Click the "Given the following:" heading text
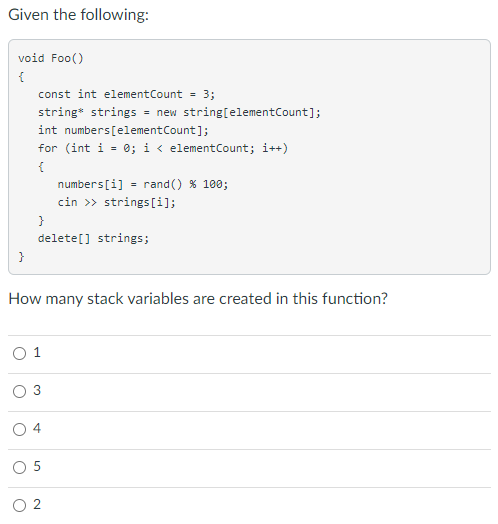Image resolution: width=498 pixels, height=524 pixels. [x=79, y=15]
